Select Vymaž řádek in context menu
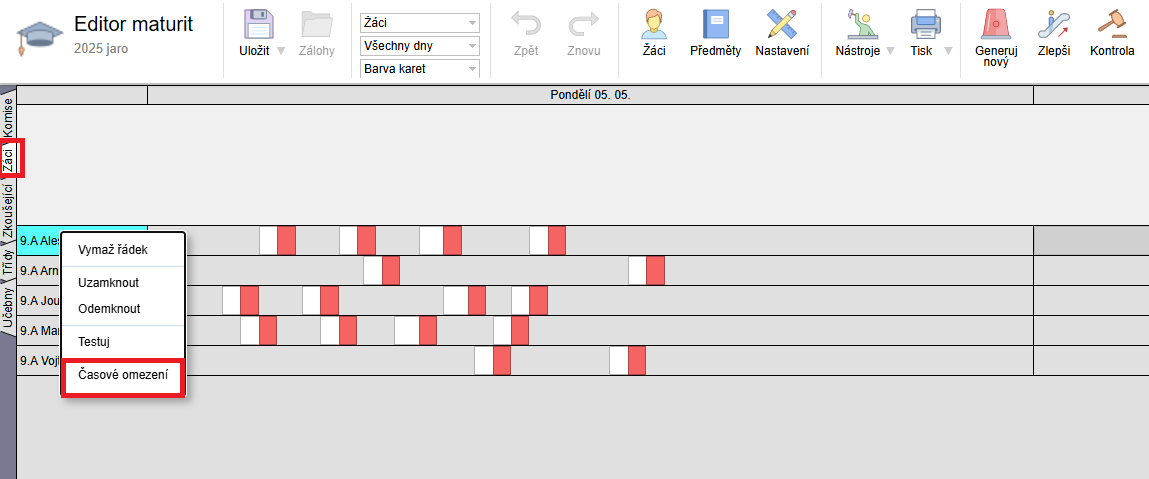The height and width of the screenshot is (479, 1149). click(113, 250)
